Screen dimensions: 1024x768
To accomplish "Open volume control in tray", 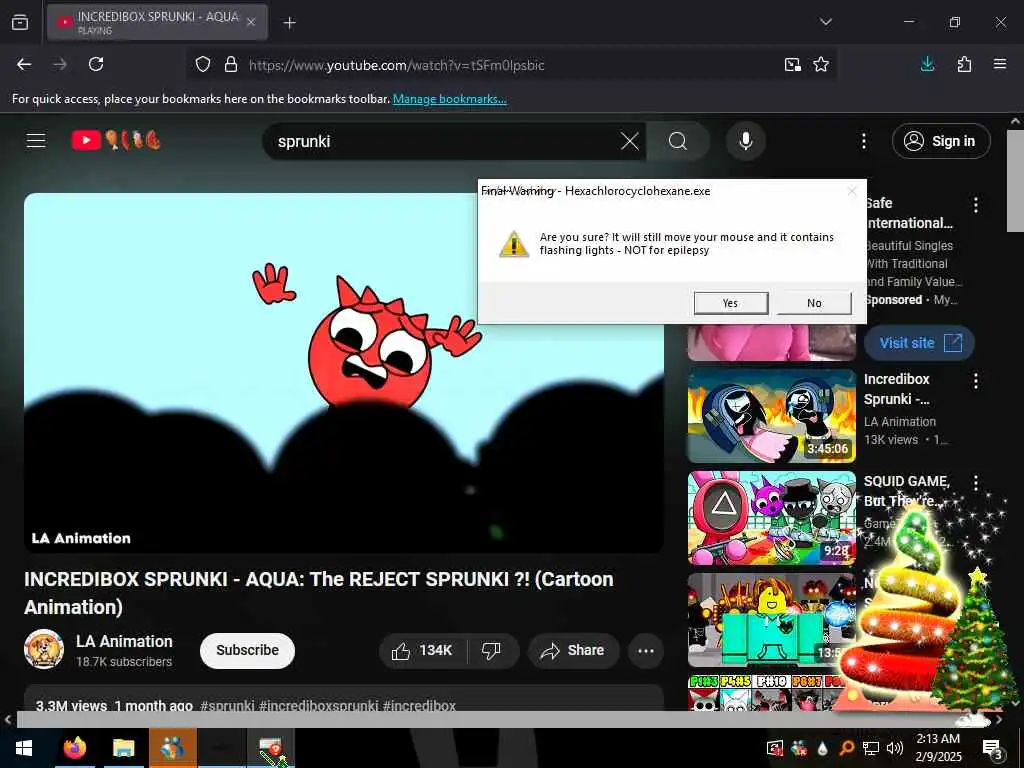I will (x=895, y=748).
